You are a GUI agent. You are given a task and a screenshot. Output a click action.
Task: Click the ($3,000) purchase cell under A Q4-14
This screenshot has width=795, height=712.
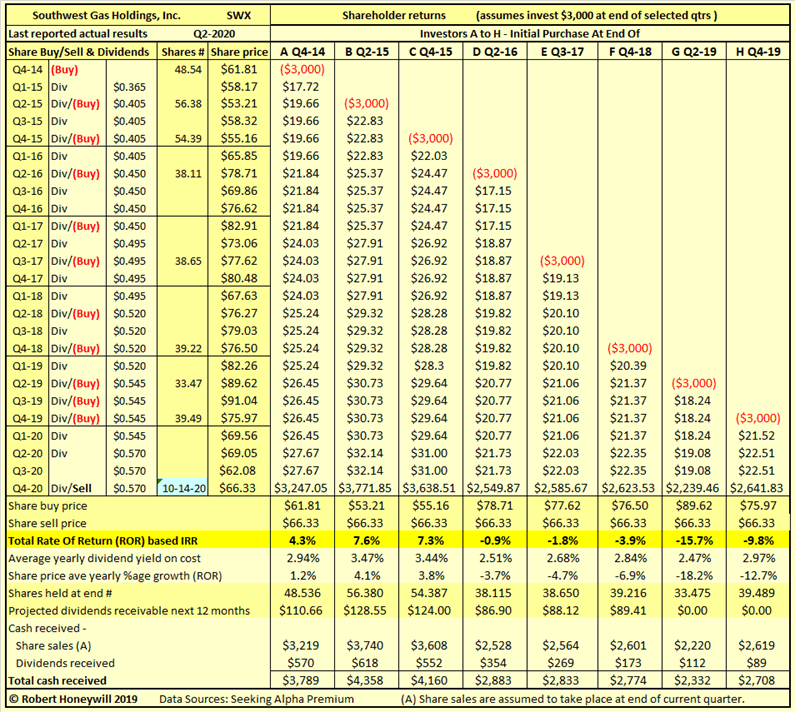click(302, 69)
